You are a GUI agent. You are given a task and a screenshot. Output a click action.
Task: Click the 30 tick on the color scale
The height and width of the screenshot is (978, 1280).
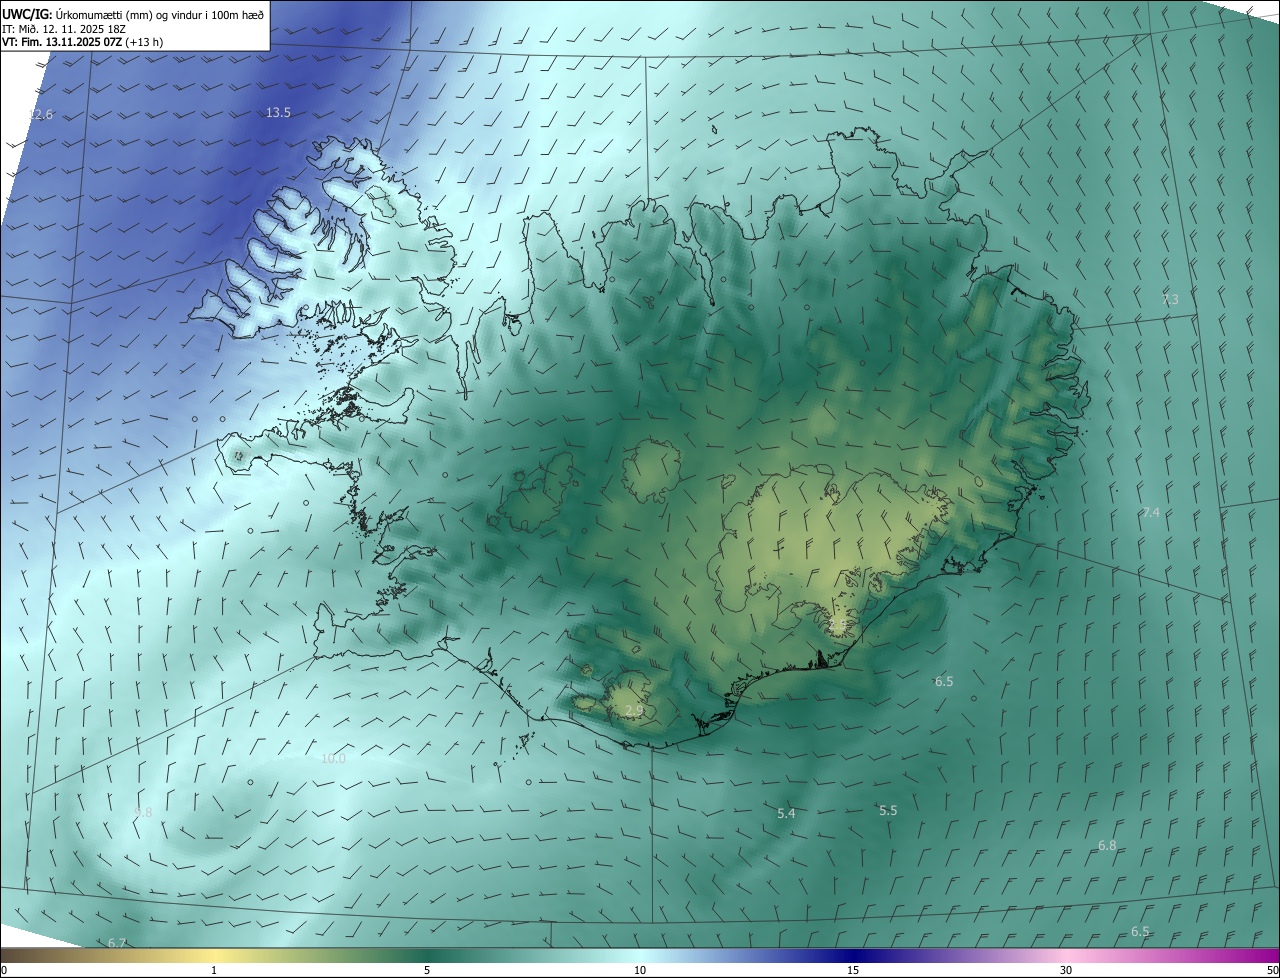point(1066,970)
